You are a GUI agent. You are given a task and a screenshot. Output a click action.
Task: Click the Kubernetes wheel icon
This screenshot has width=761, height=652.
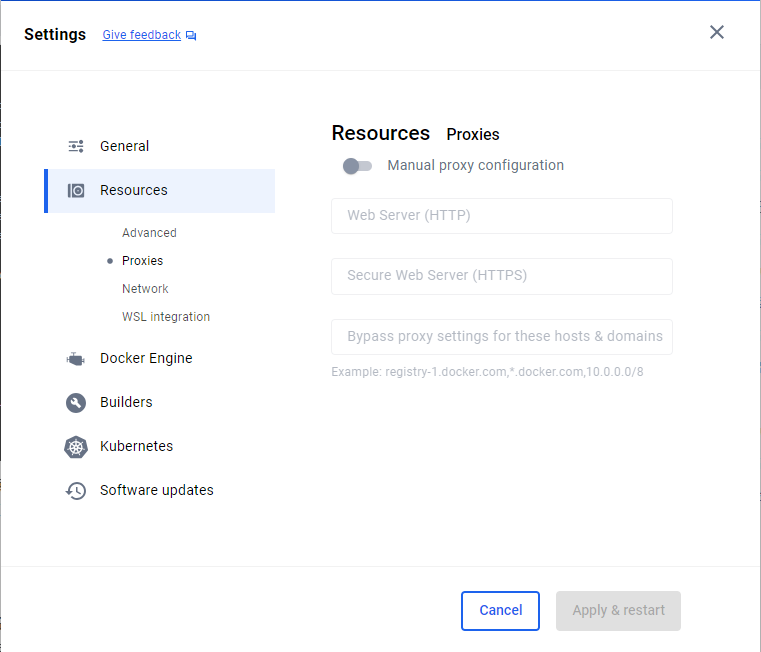76,447
